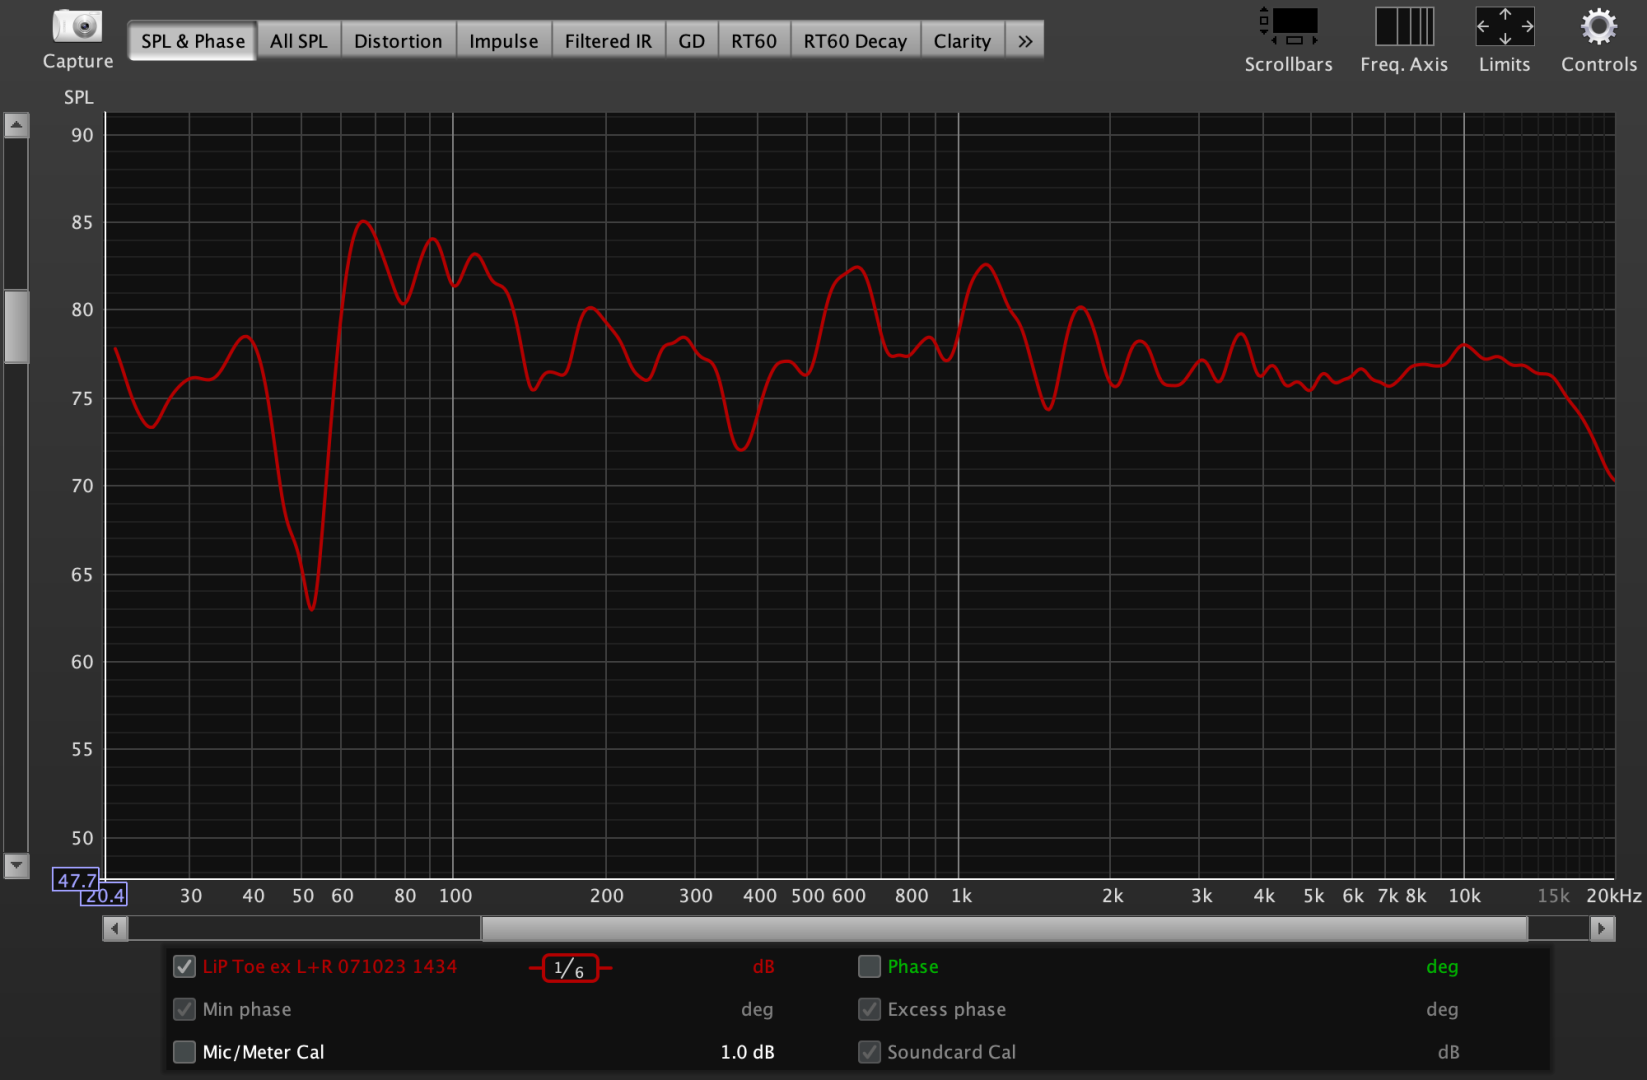The height and width of the screenshot is (1080, 1647).
Task: Open the Controls gear icon
Action: tap(1598, 27)
